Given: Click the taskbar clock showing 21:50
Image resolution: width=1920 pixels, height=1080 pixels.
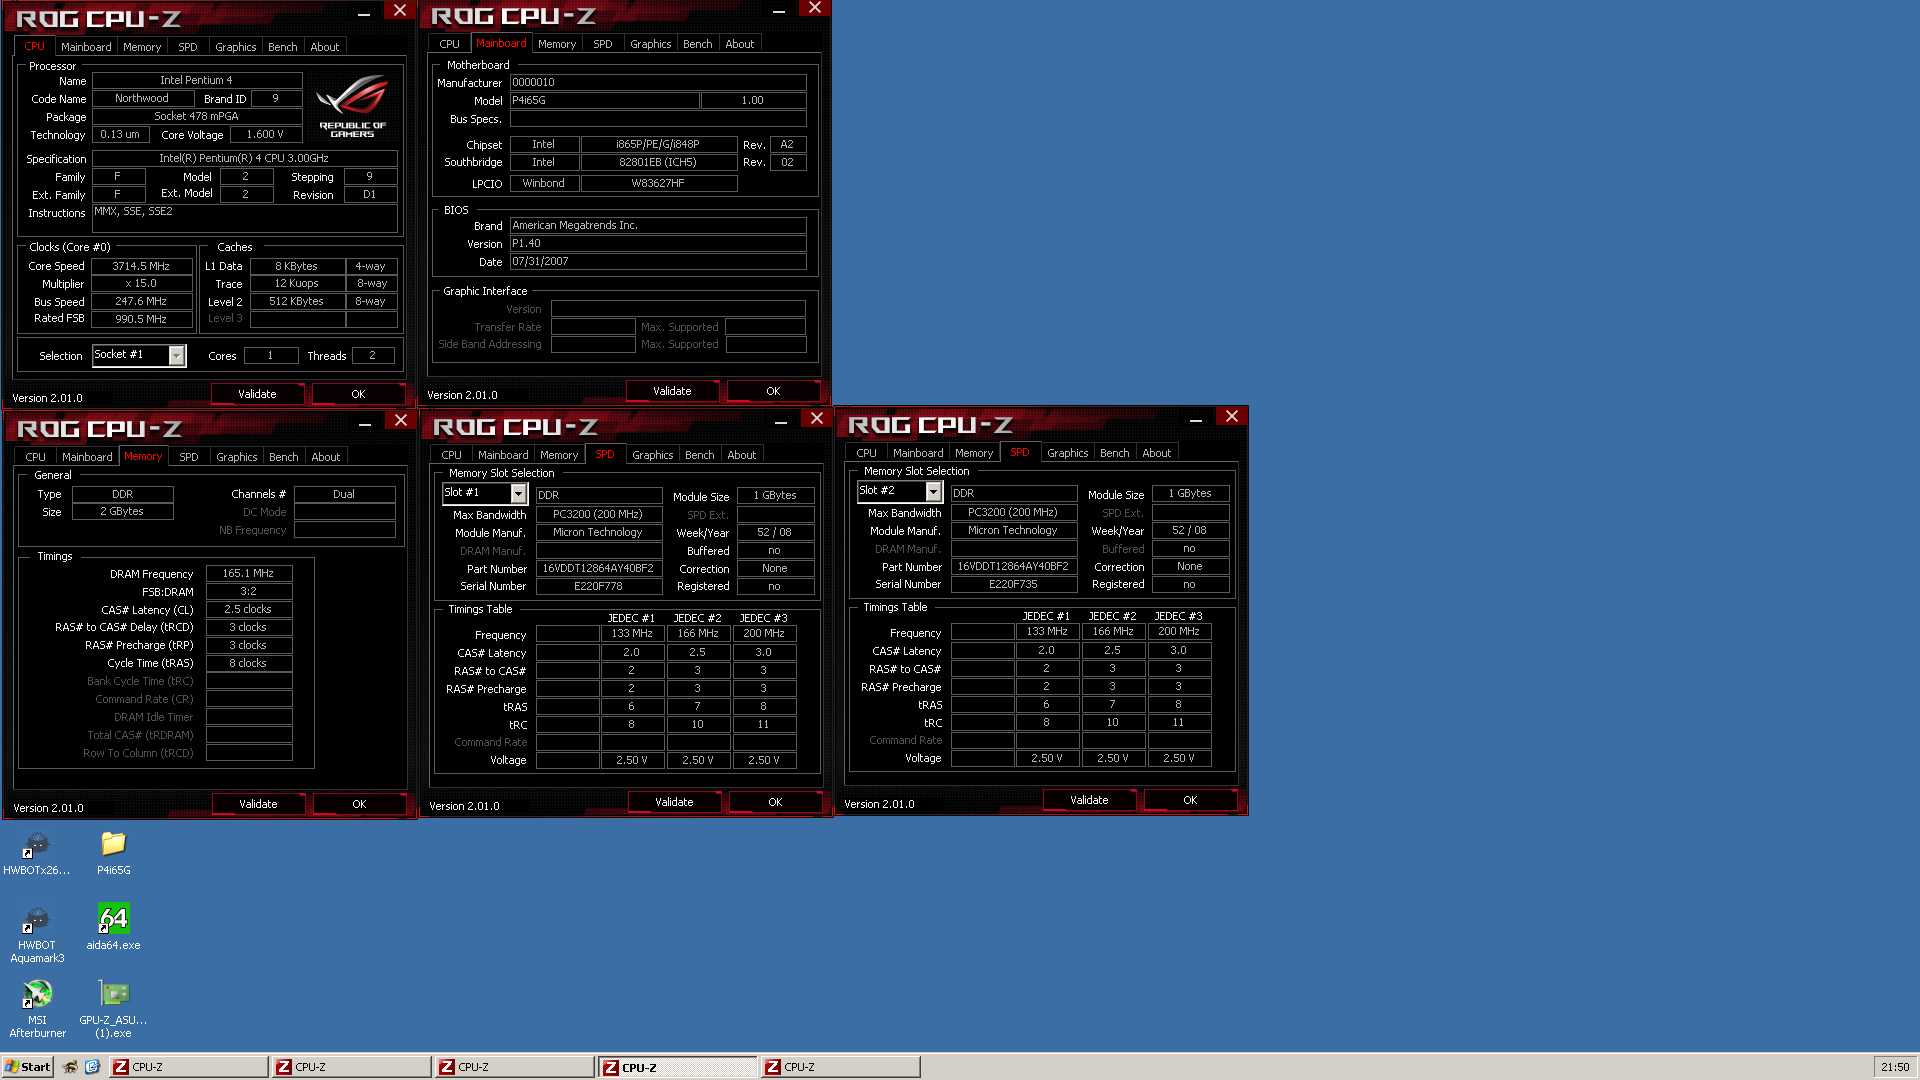Looking at the screenshot, I should [x=1894, y=1067].
